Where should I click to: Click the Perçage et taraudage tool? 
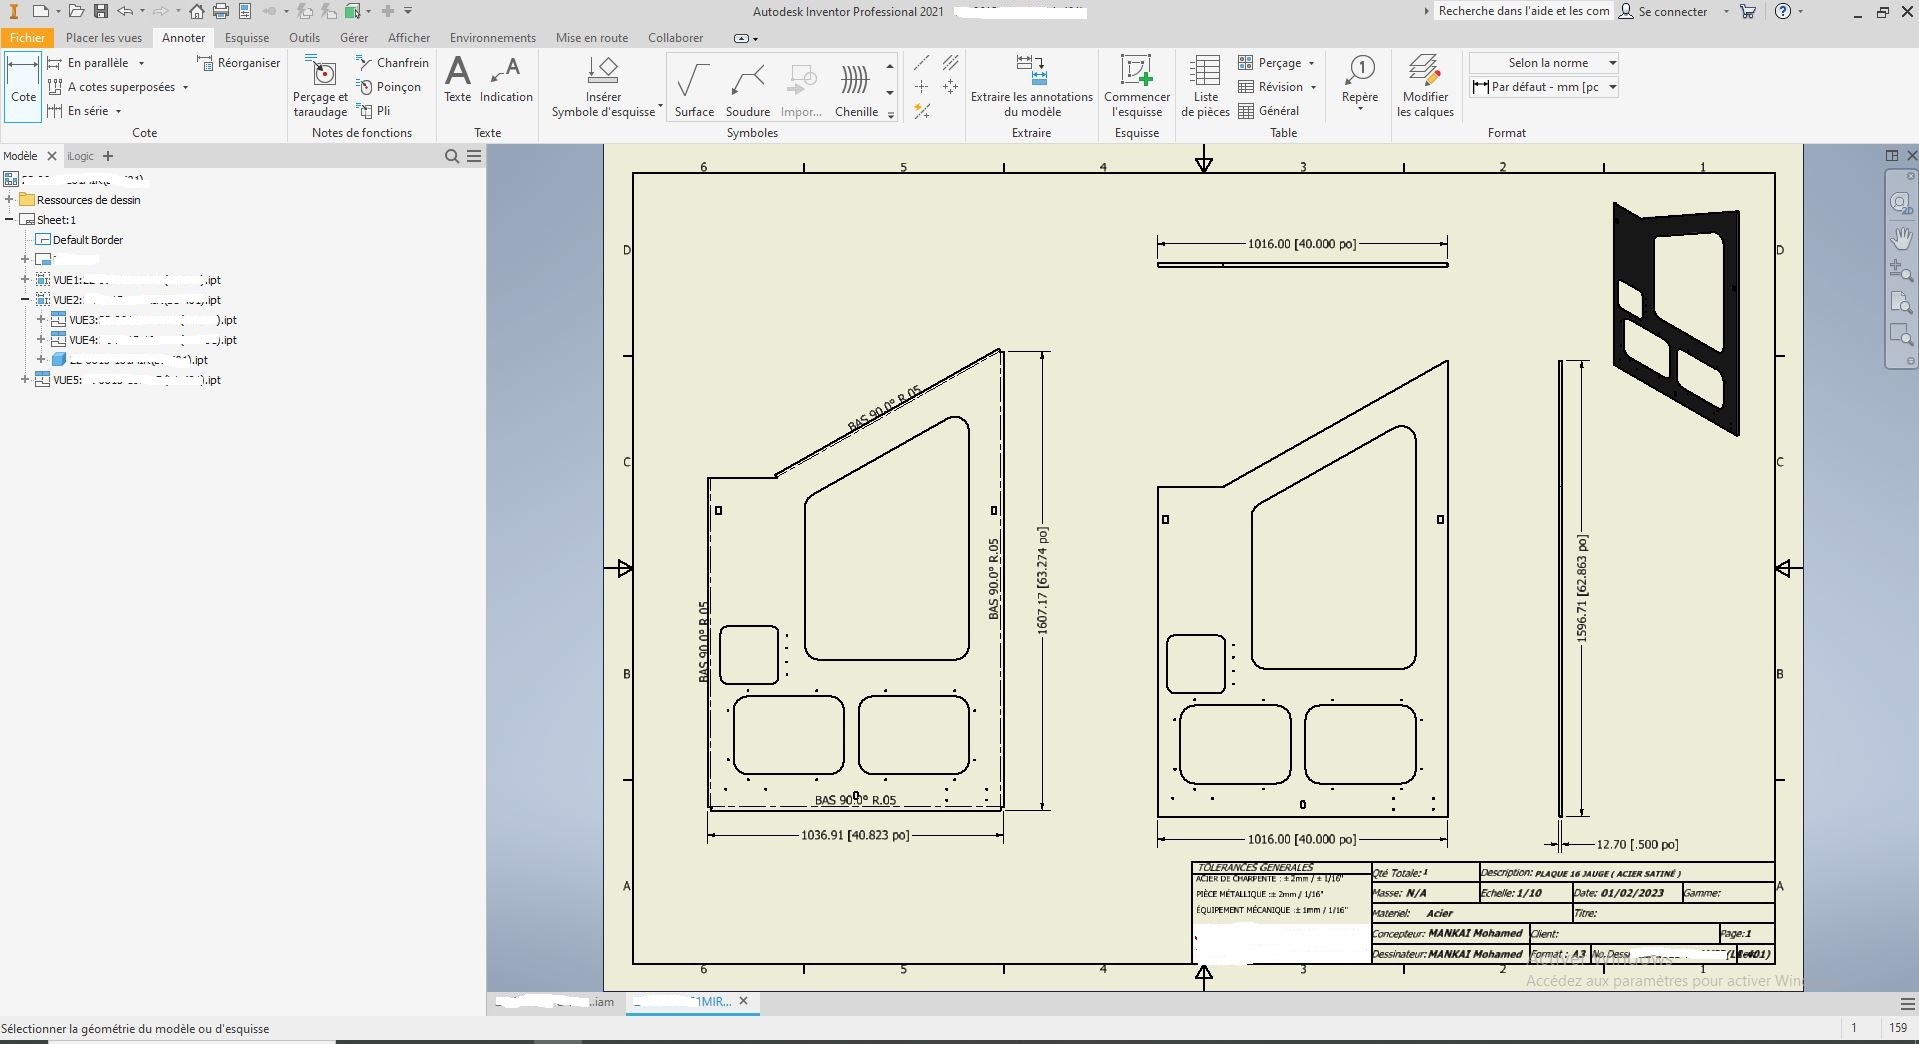pos(320,87)
